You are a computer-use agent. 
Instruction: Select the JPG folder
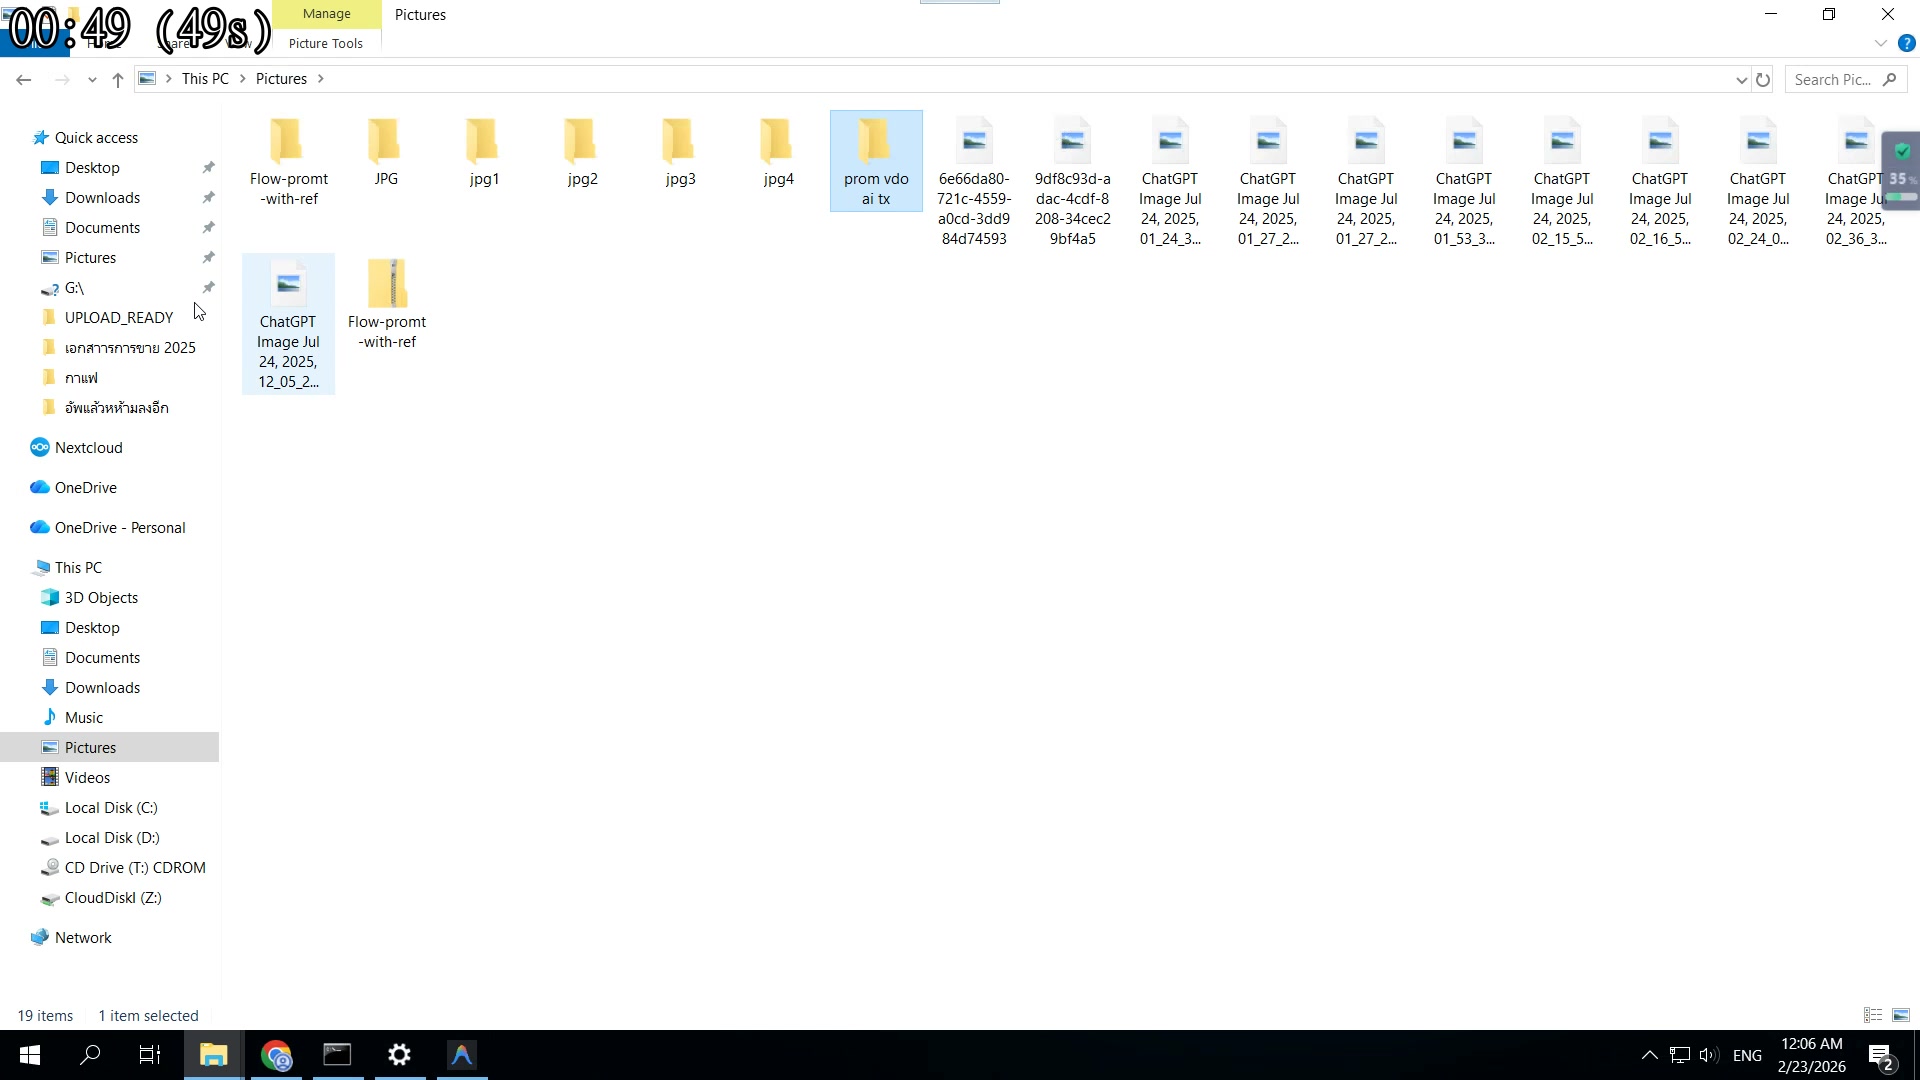(x=385, y=150)
